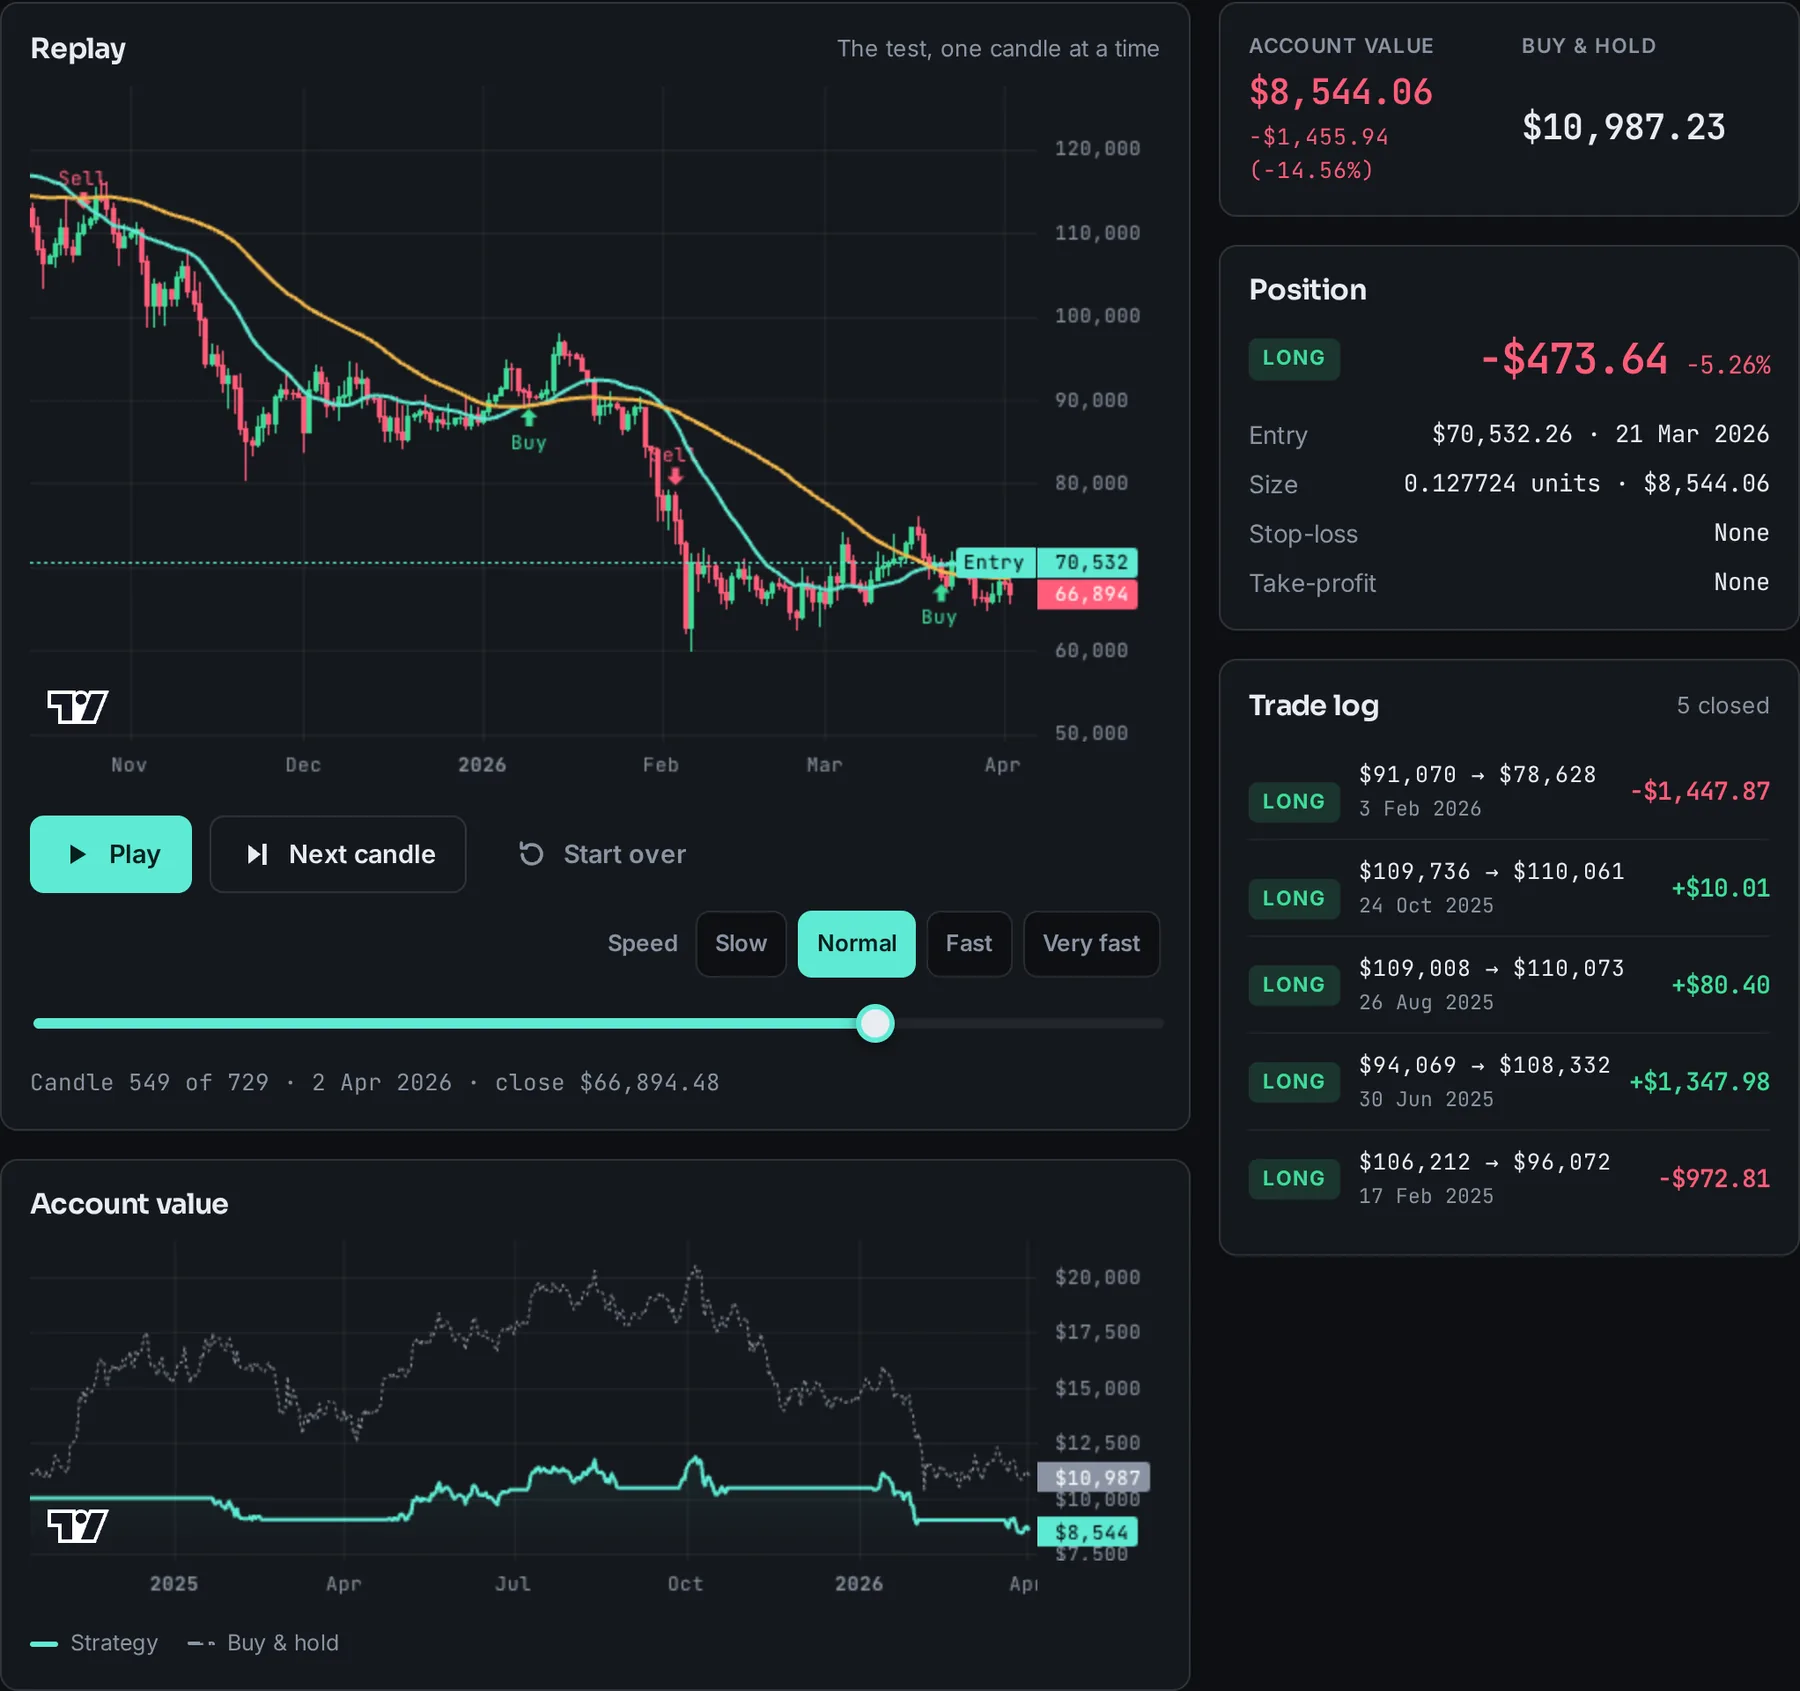Set speed to Fast
1800x1691 pixels.
[x=969, y=943]
